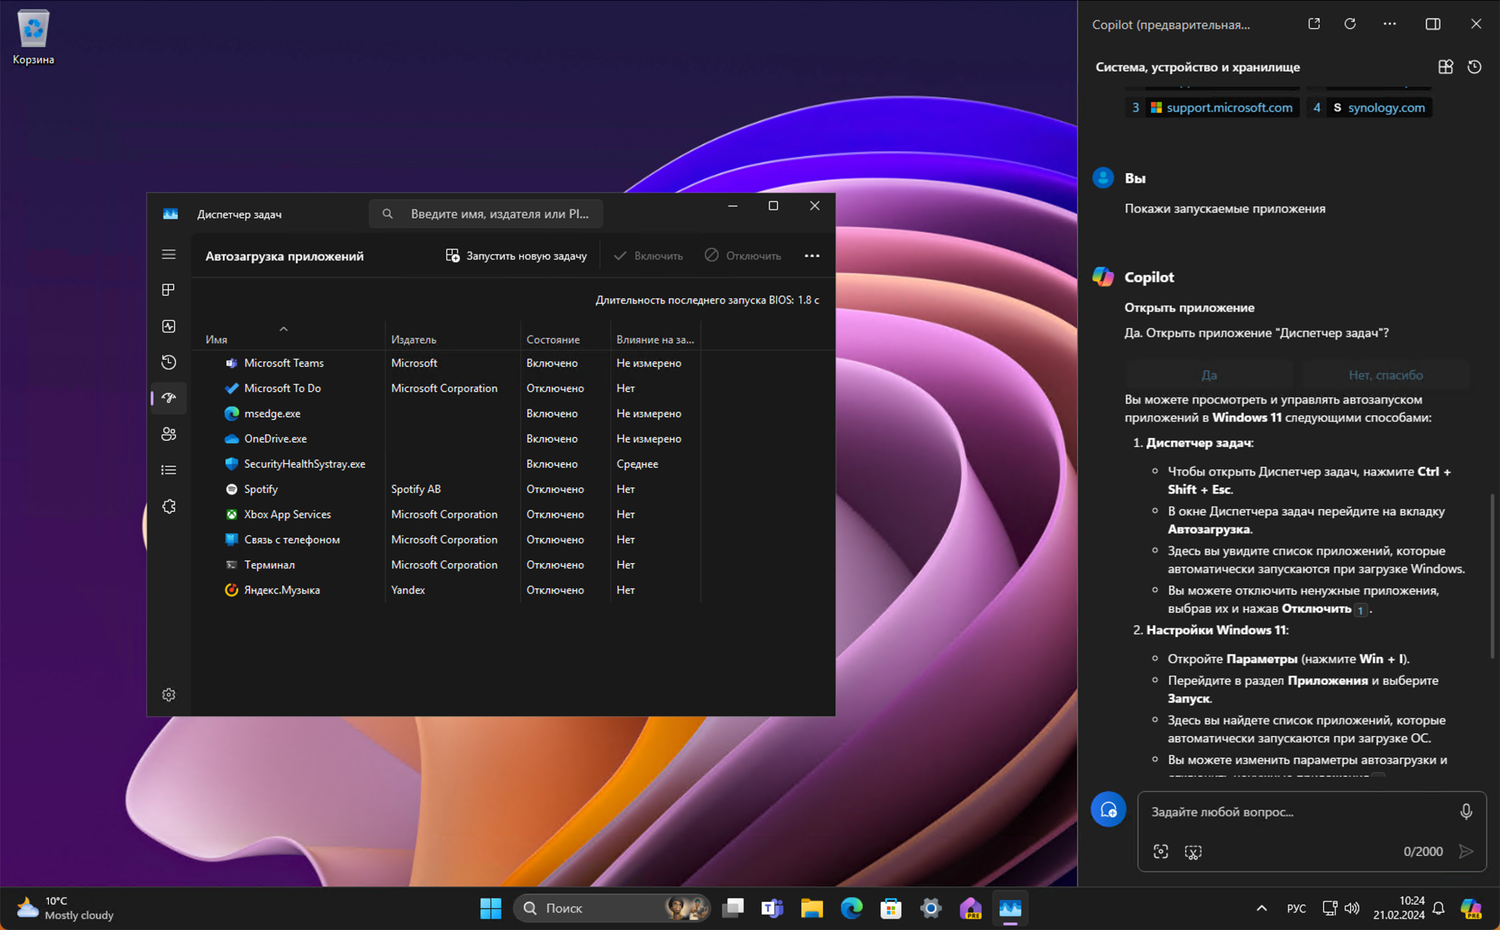Open the Users page in sidebar
Image resolution: width=1500 pixels, height=930 pixels.
[x=169, y=434]
